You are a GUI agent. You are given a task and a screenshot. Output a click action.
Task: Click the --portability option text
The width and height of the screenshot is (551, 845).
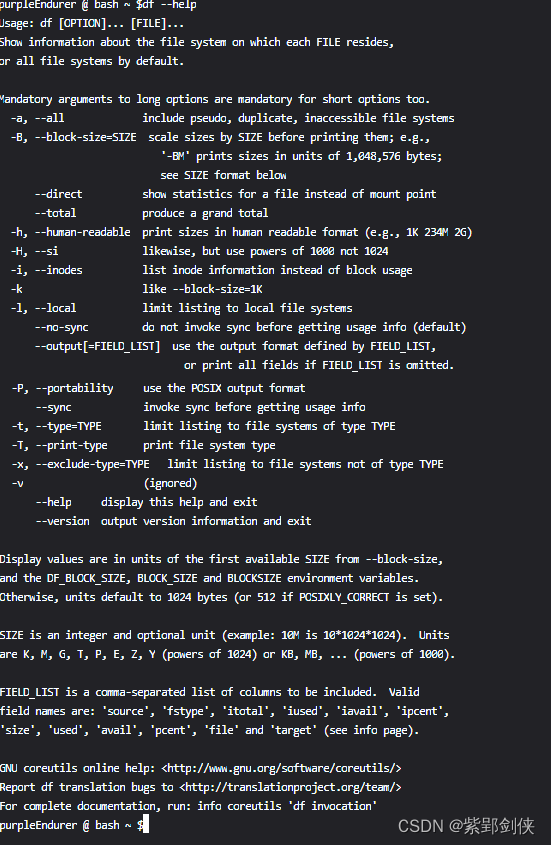pos(74,388)
